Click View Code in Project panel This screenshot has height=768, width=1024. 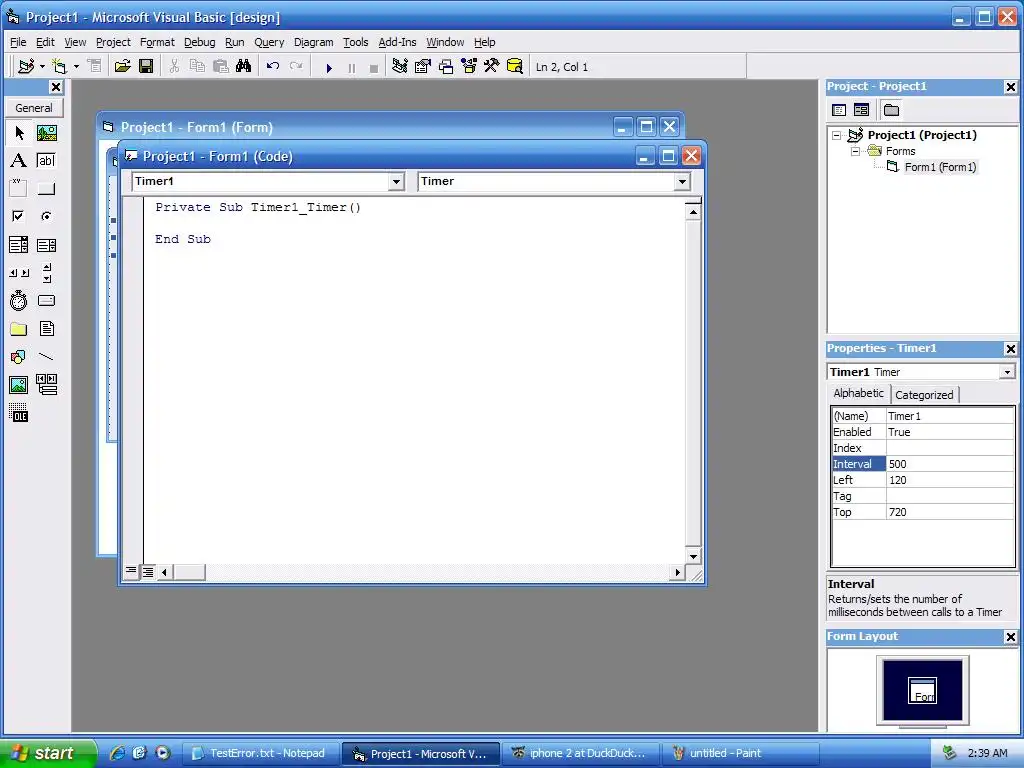pos(839,110)
